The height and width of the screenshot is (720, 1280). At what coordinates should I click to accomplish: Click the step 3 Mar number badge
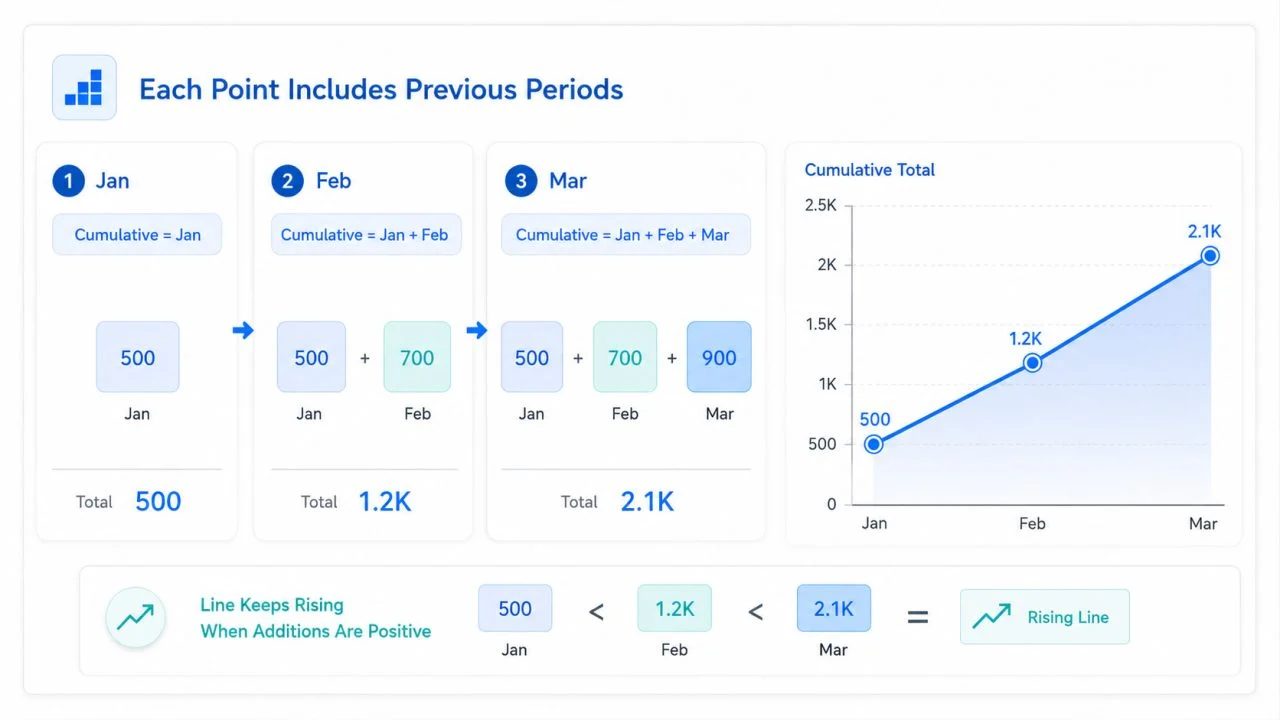[x=520, y=181]
